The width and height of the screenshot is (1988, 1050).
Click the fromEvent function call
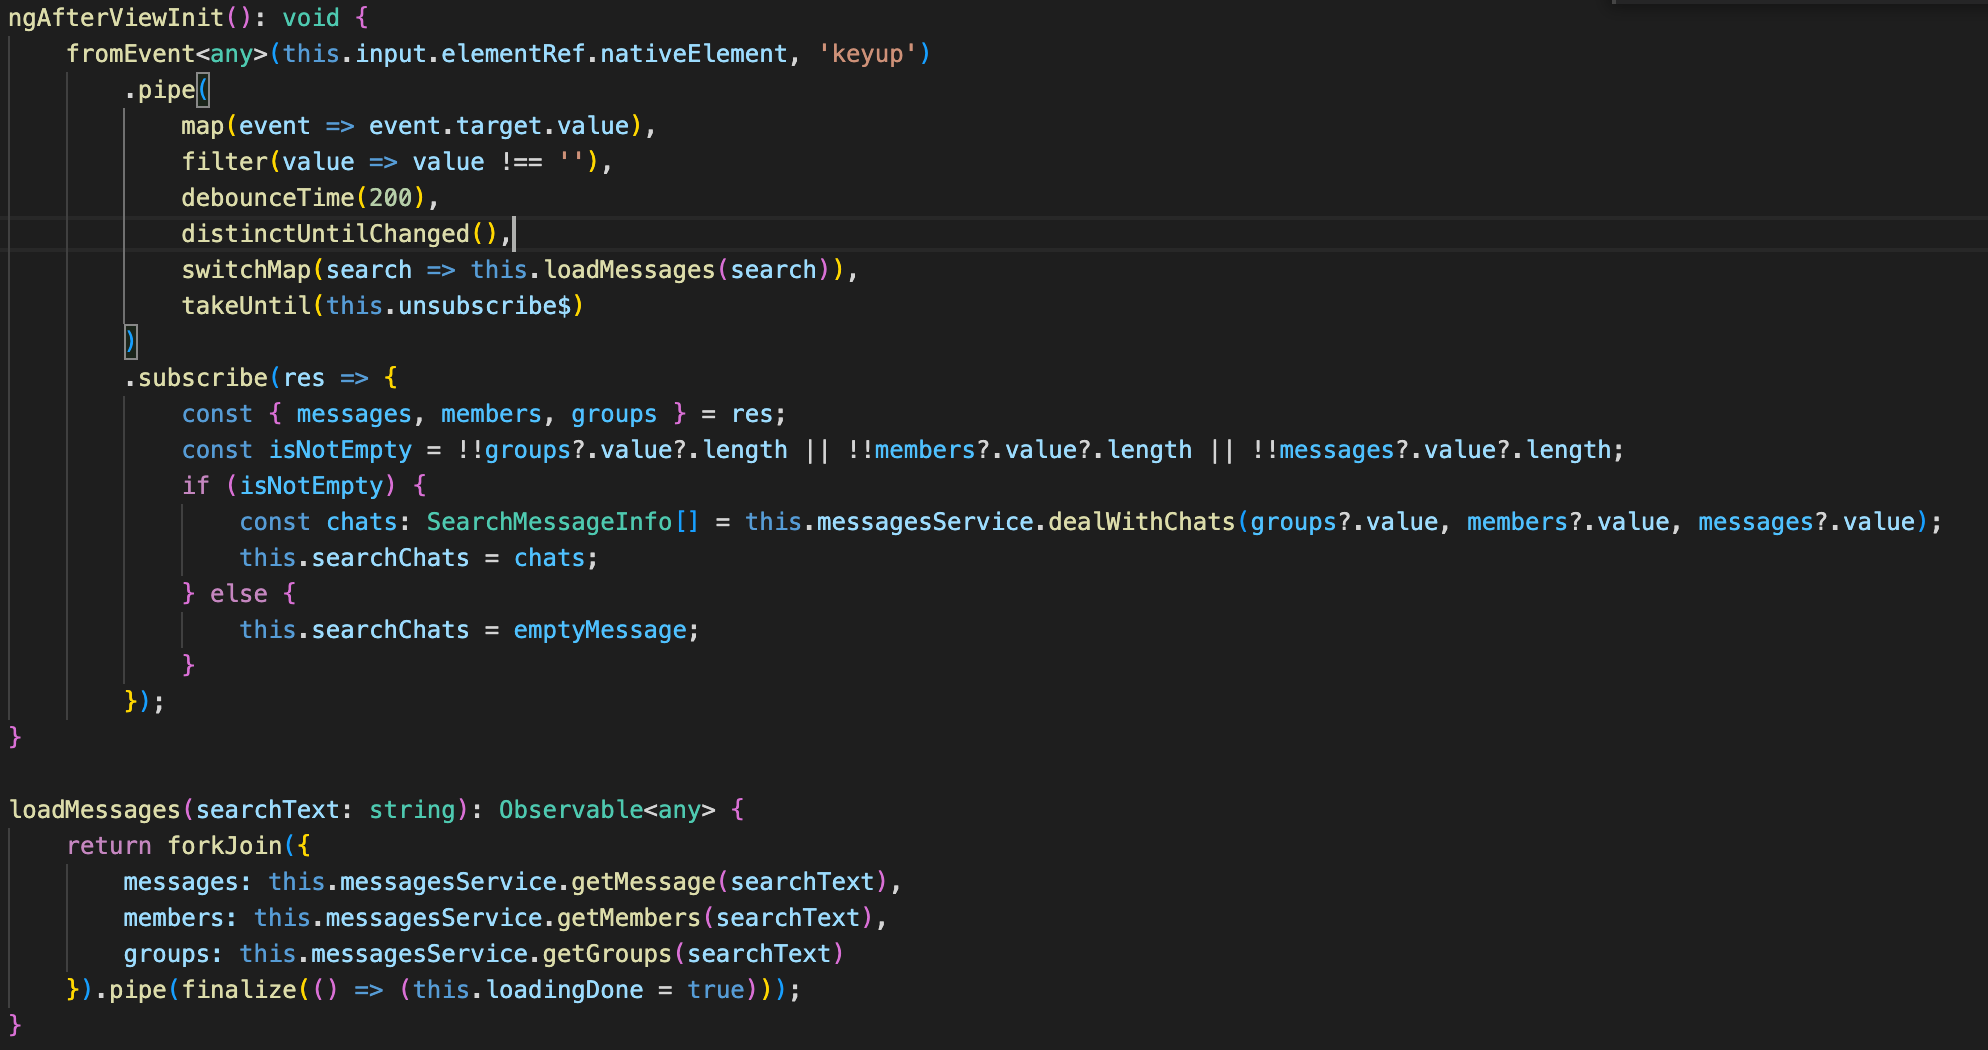click(130, 54)
